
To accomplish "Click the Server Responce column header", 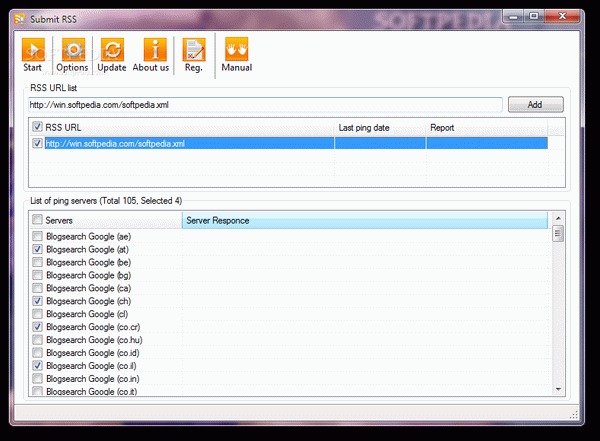I will [x=365, y=220].
